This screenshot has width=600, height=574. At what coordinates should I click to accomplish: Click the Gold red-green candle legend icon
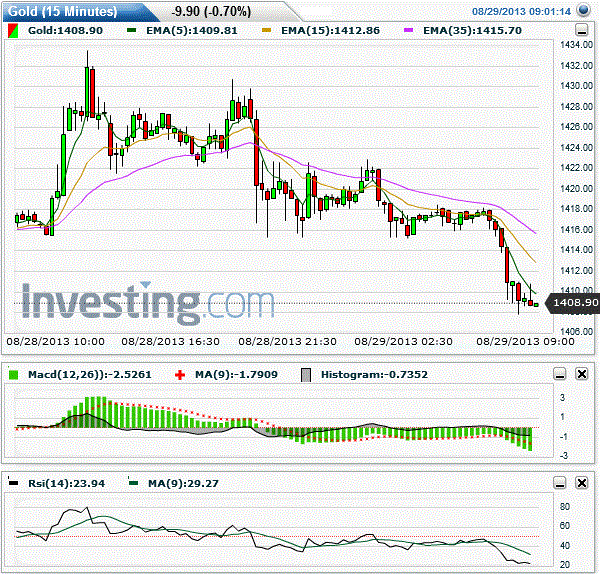tap(13, 31)
